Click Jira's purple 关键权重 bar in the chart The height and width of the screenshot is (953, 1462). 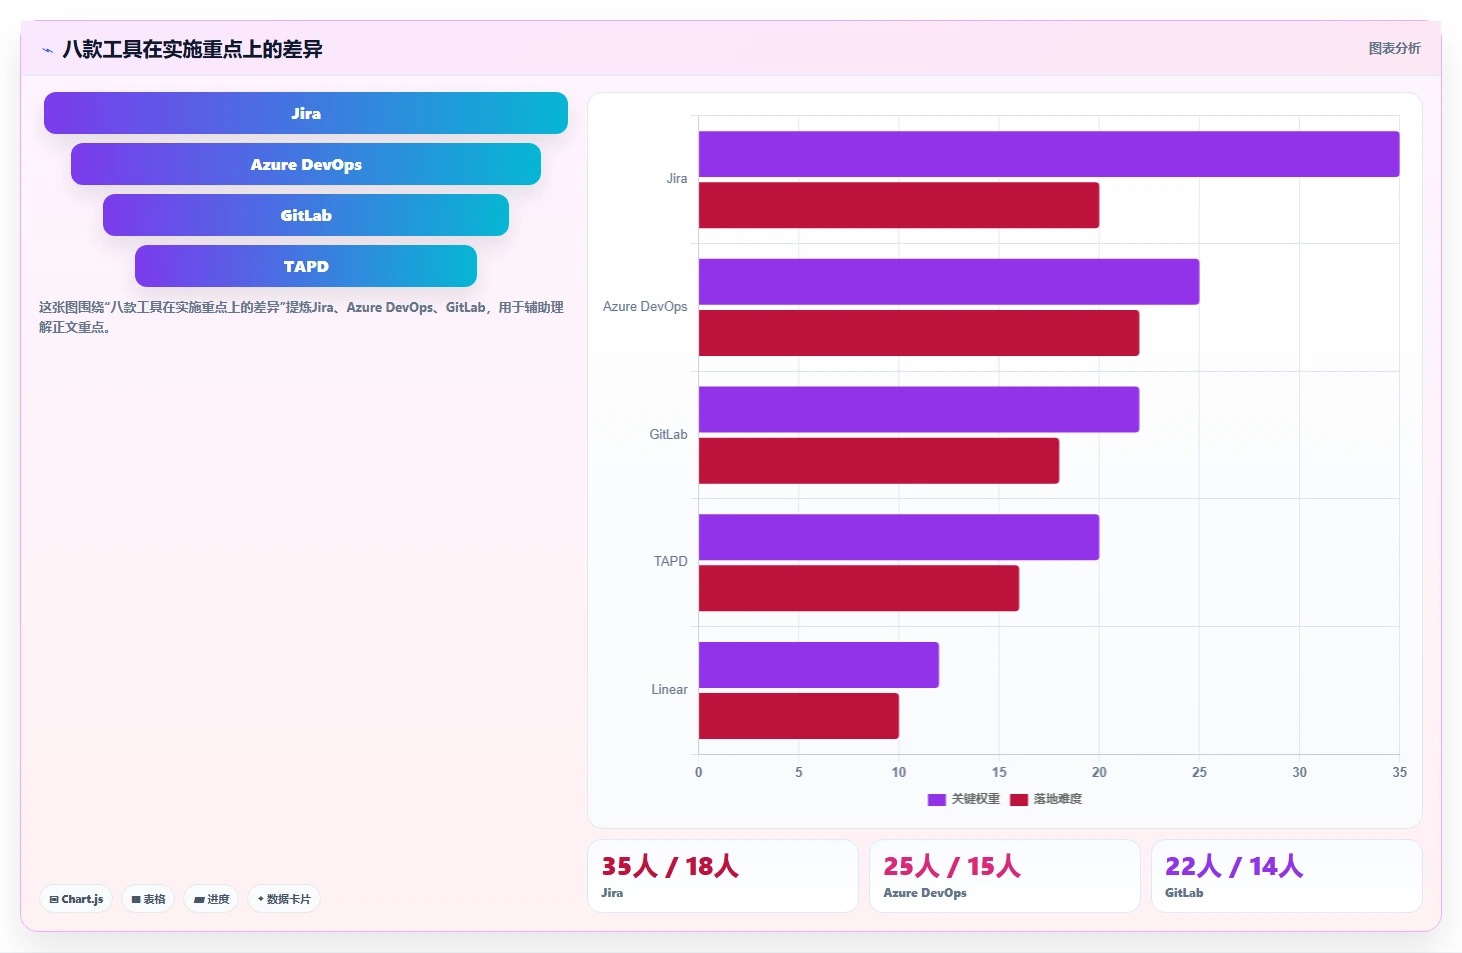click(1049, 154)
